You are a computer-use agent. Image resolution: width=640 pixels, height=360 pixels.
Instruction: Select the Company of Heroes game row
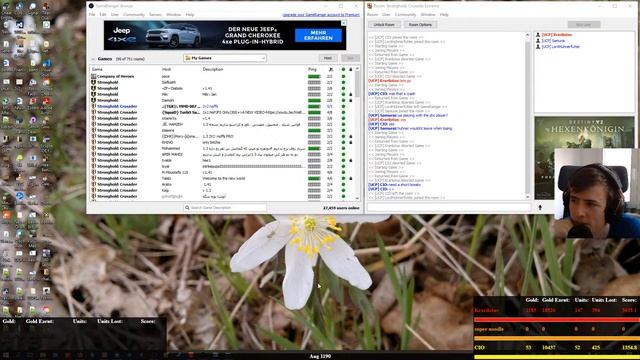[223, 76]
